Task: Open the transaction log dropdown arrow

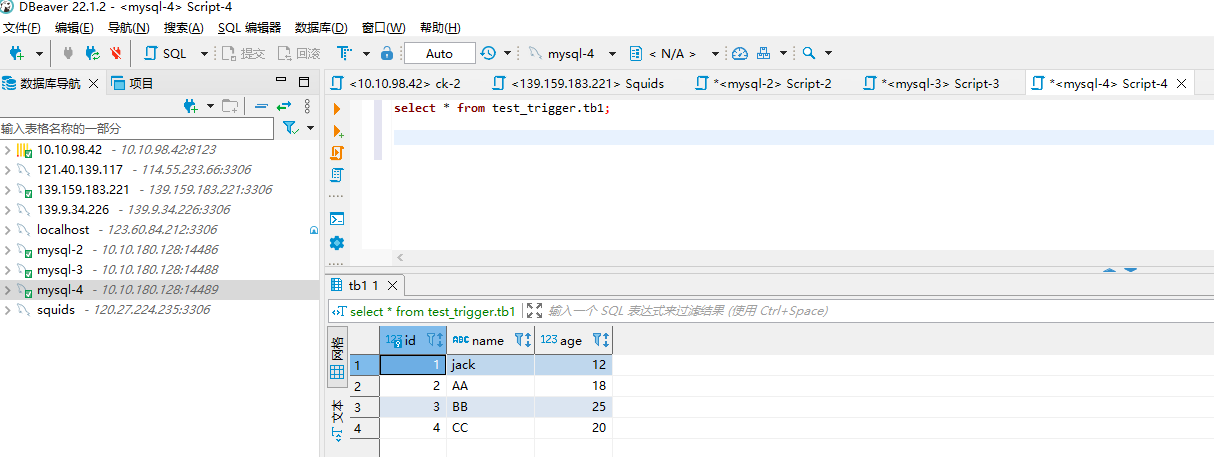Action: [507, 53]
